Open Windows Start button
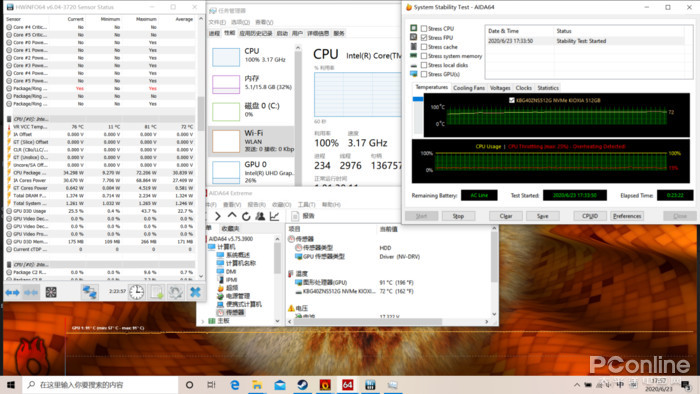This screenshot has width=700, height=394. click(x=11, y=385)
